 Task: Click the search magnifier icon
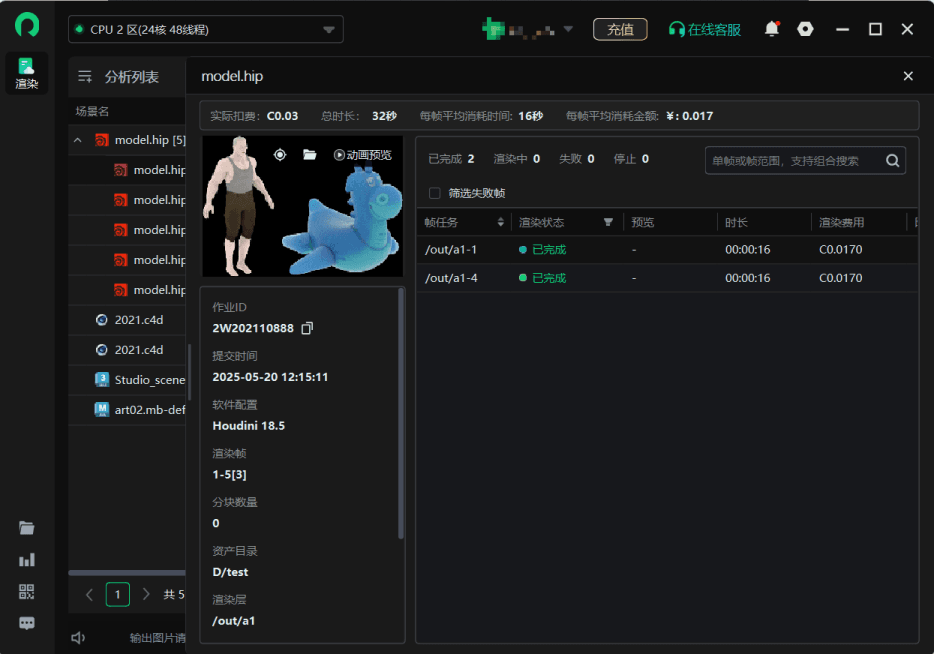click(x=892, y=161)
